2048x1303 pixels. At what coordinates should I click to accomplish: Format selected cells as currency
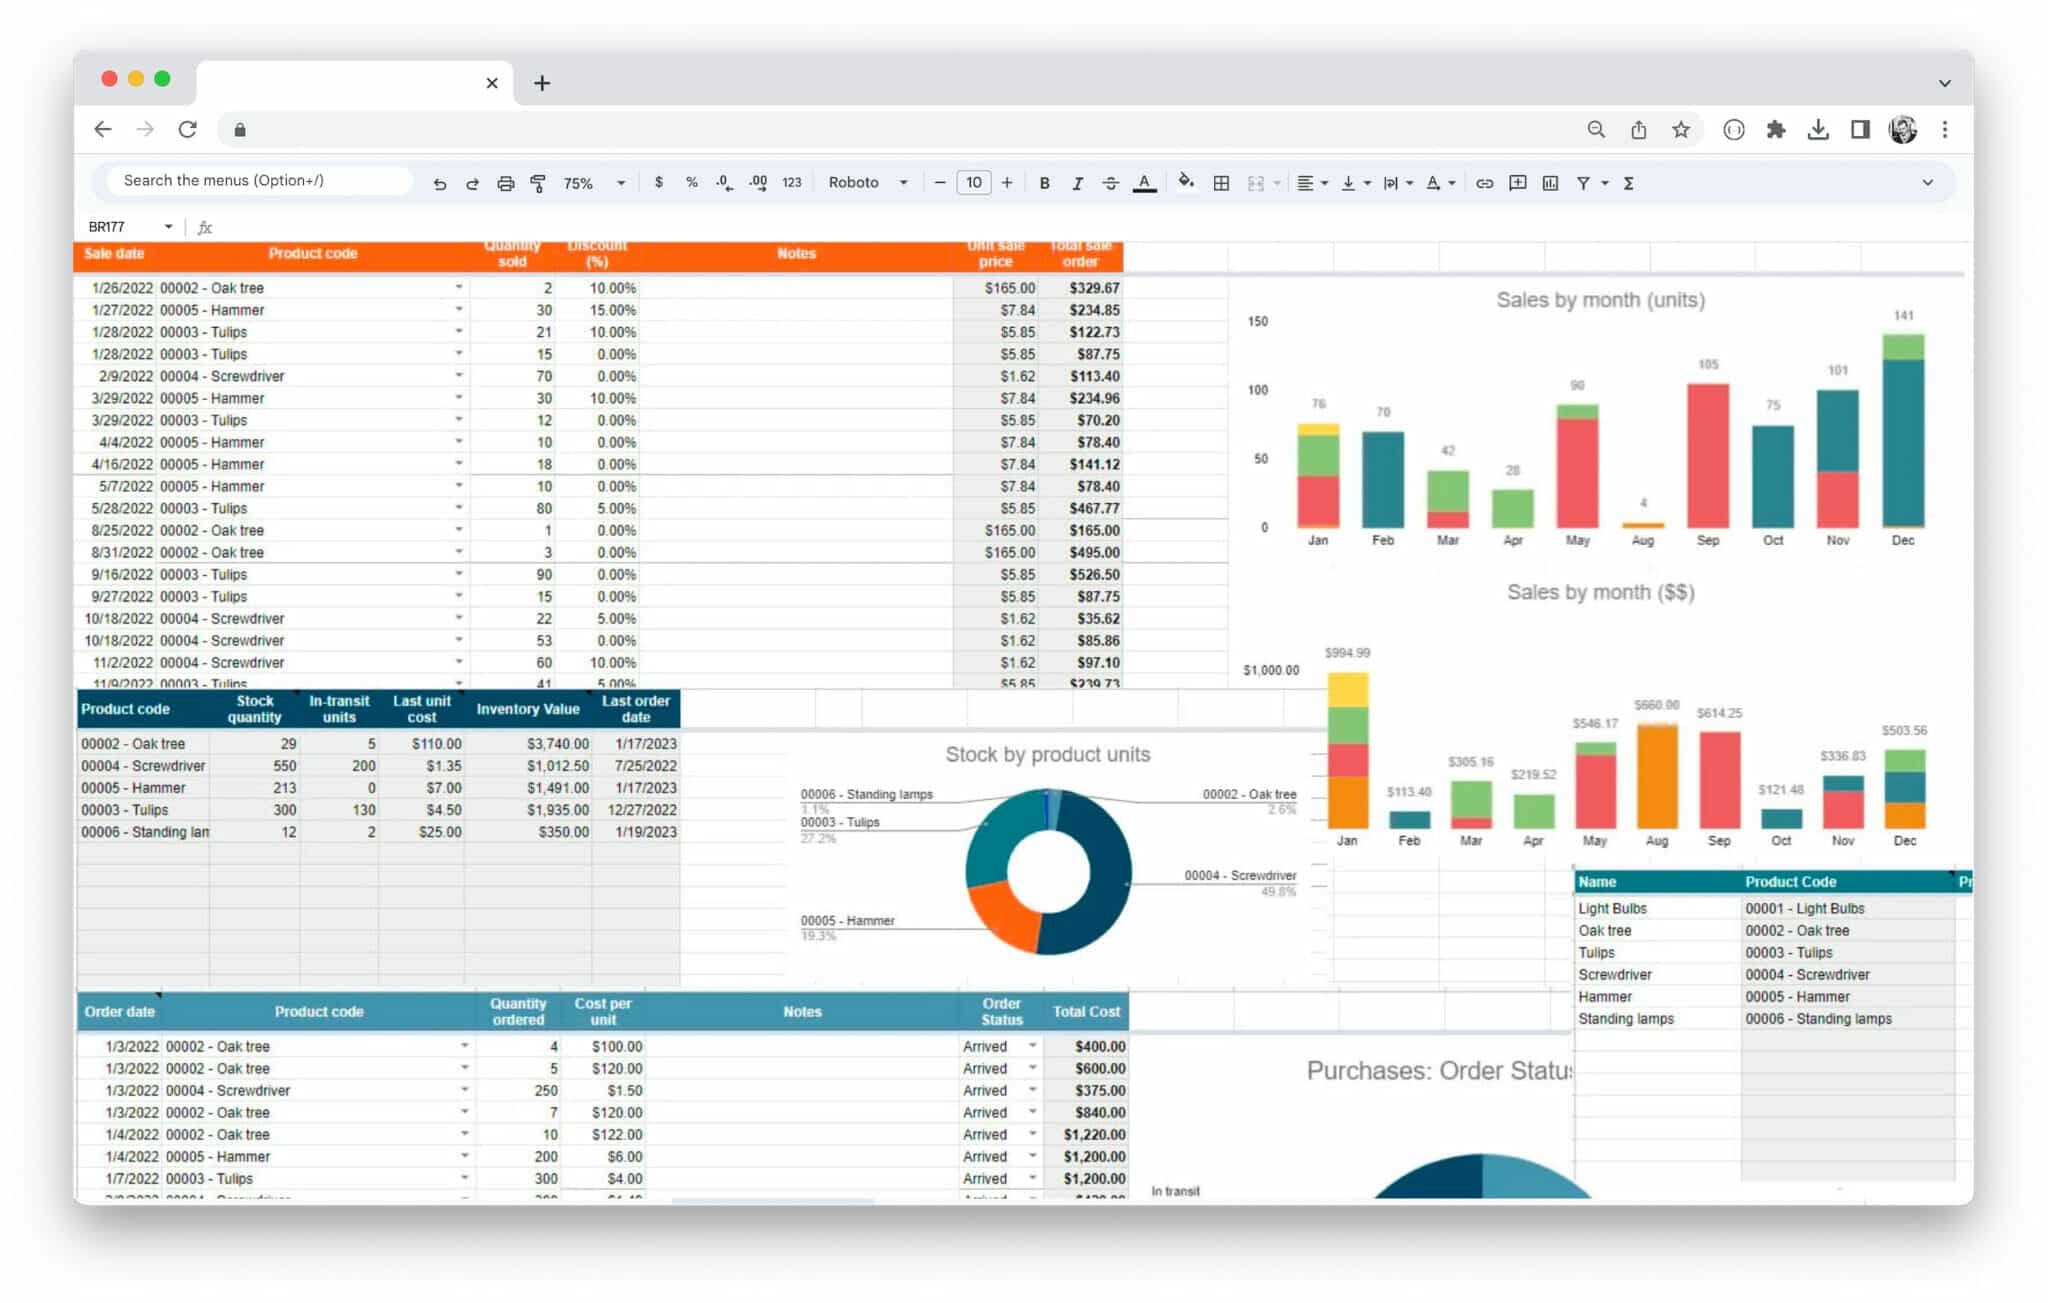[659, 183]
